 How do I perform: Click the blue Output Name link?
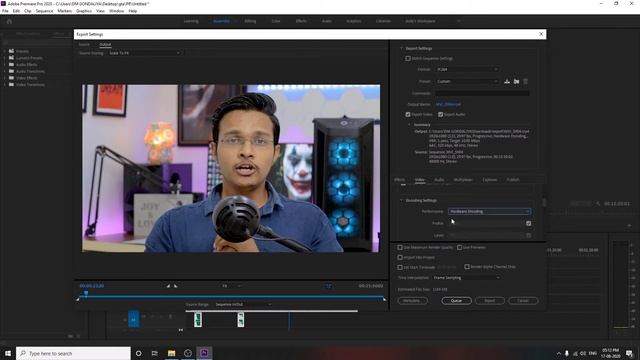[x=448, y=104]
